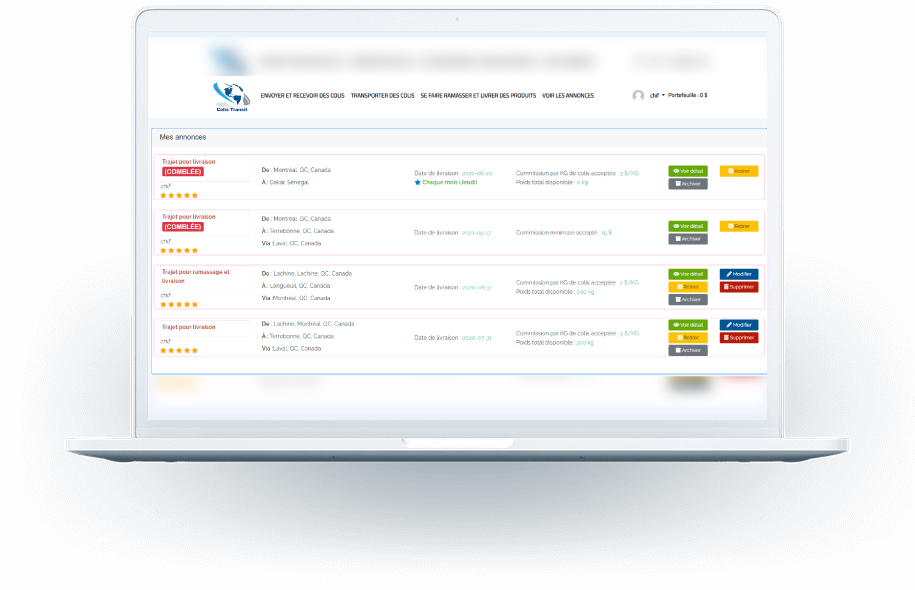This screenshot has height=590, width=915.
Task: Click Retirer on the COMBLÉE Terrebonne trip
Action: coord(739,226)
